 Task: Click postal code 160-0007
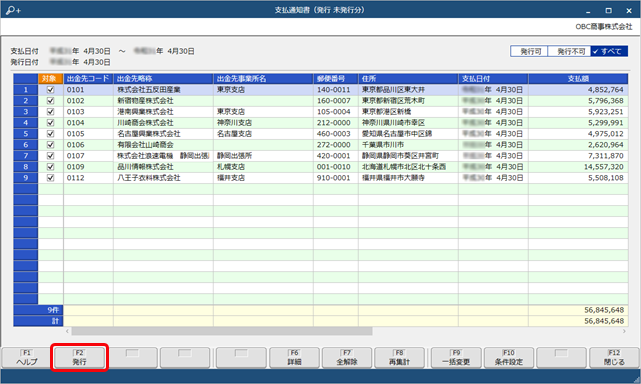point(336,101)
